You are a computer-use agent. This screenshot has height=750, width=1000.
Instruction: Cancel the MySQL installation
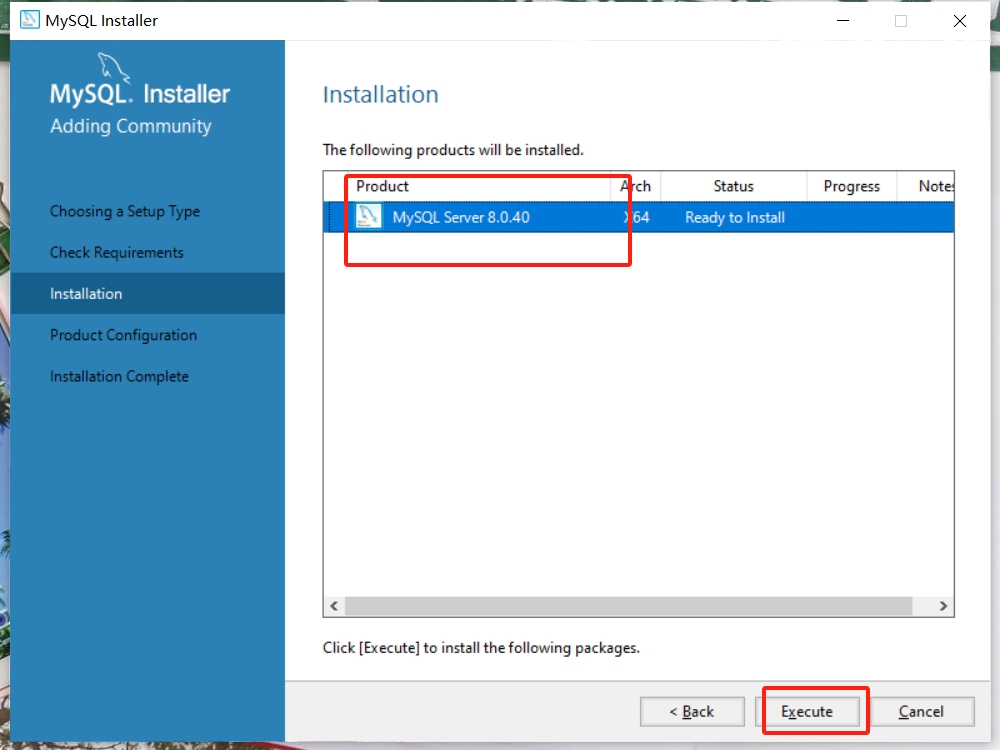tap(921, 712)
